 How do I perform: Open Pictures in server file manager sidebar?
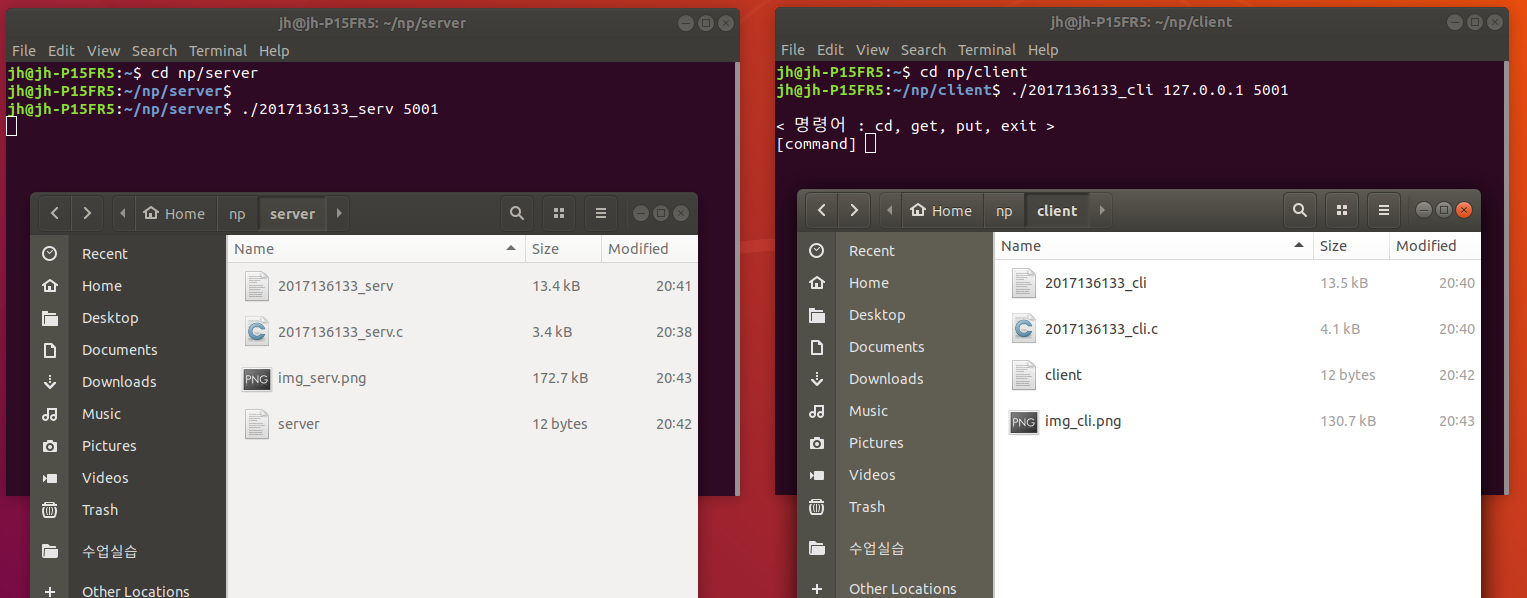(128, 446)
